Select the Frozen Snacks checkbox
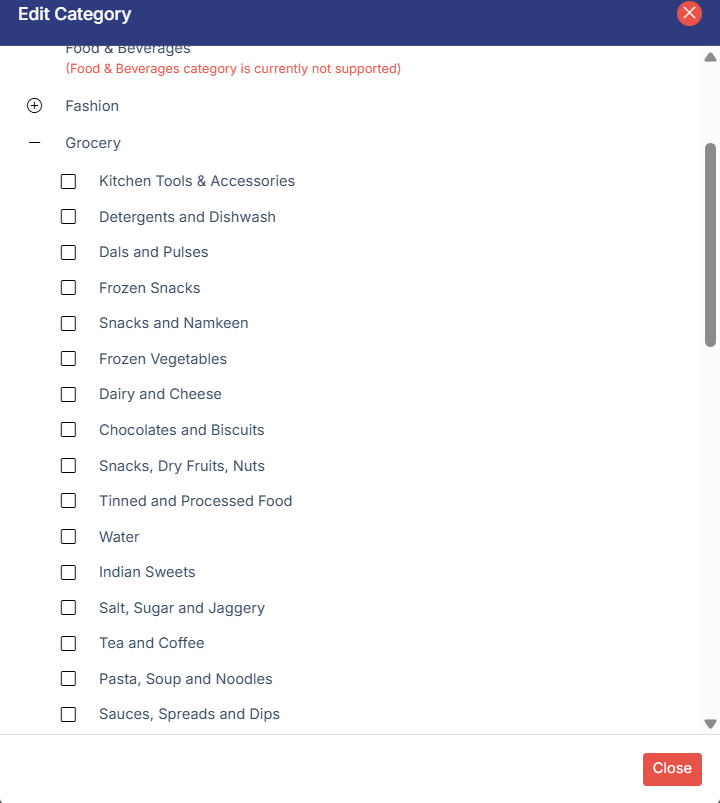Screen dimensions: 720x803 (x=68, y=288)
